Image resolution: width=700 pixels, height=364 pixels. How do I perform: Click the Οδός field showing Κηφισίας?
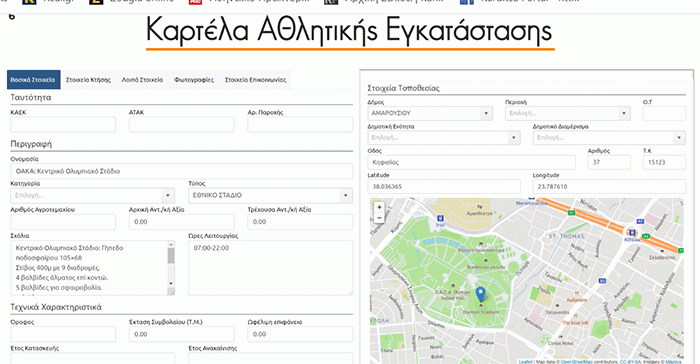(x=471, y=162)
